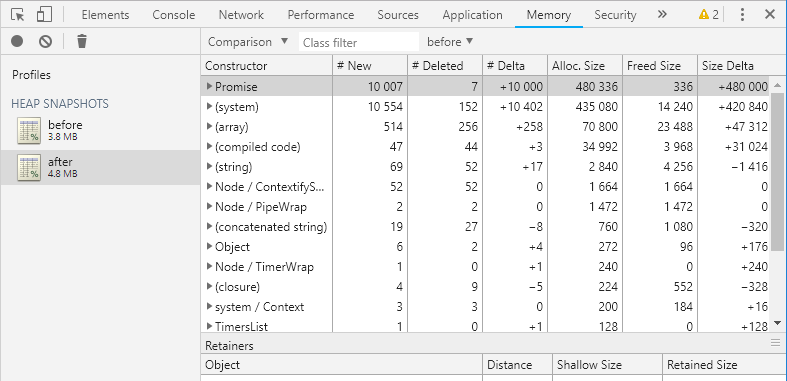Expand the (array) constructor row

coord(209,126)
